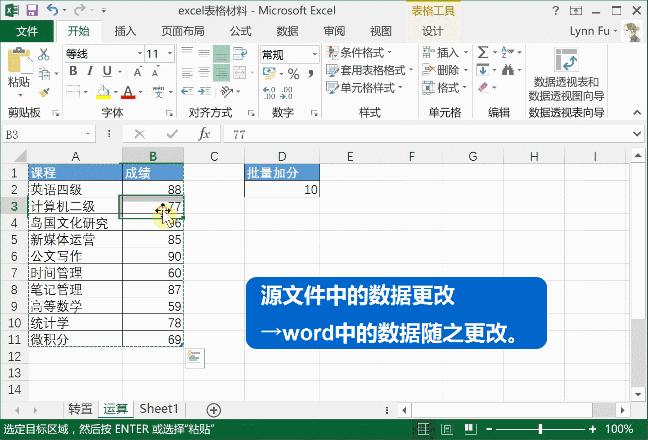Click the Clear eraser icon

point(483,88)
